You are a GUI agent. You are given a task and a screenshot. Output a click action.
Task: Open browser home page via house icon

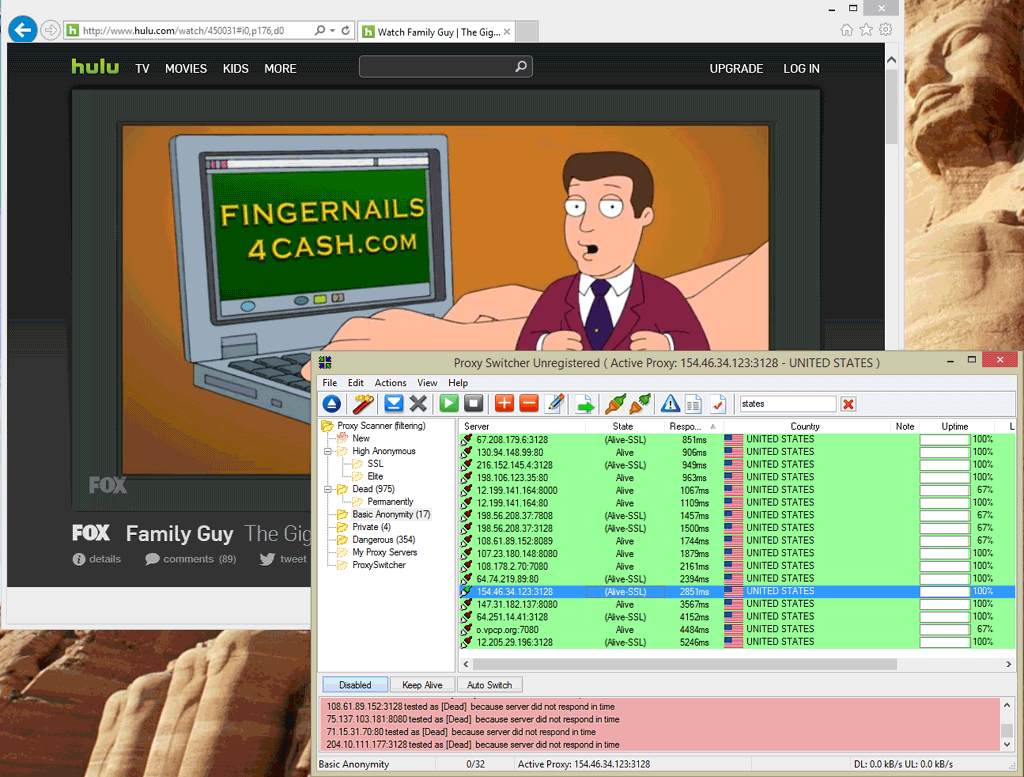(x=846, y=30)
